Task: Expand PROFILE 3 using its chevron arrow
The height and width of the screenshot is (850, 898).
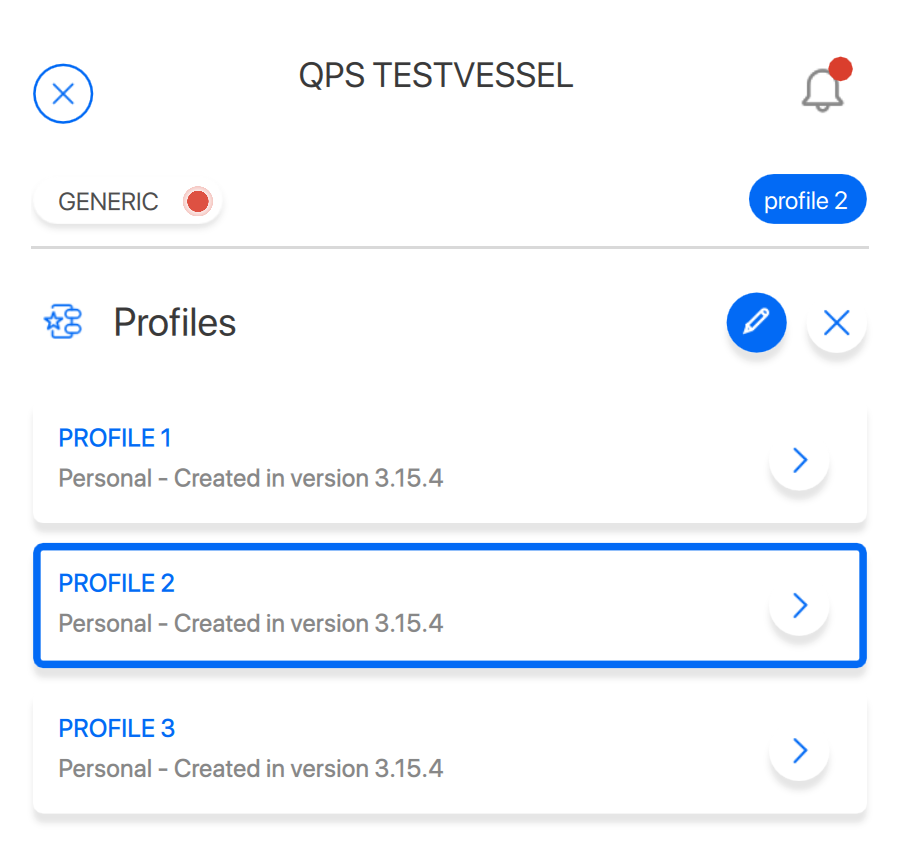Action: pyautogui.click(x=799, y=750)
